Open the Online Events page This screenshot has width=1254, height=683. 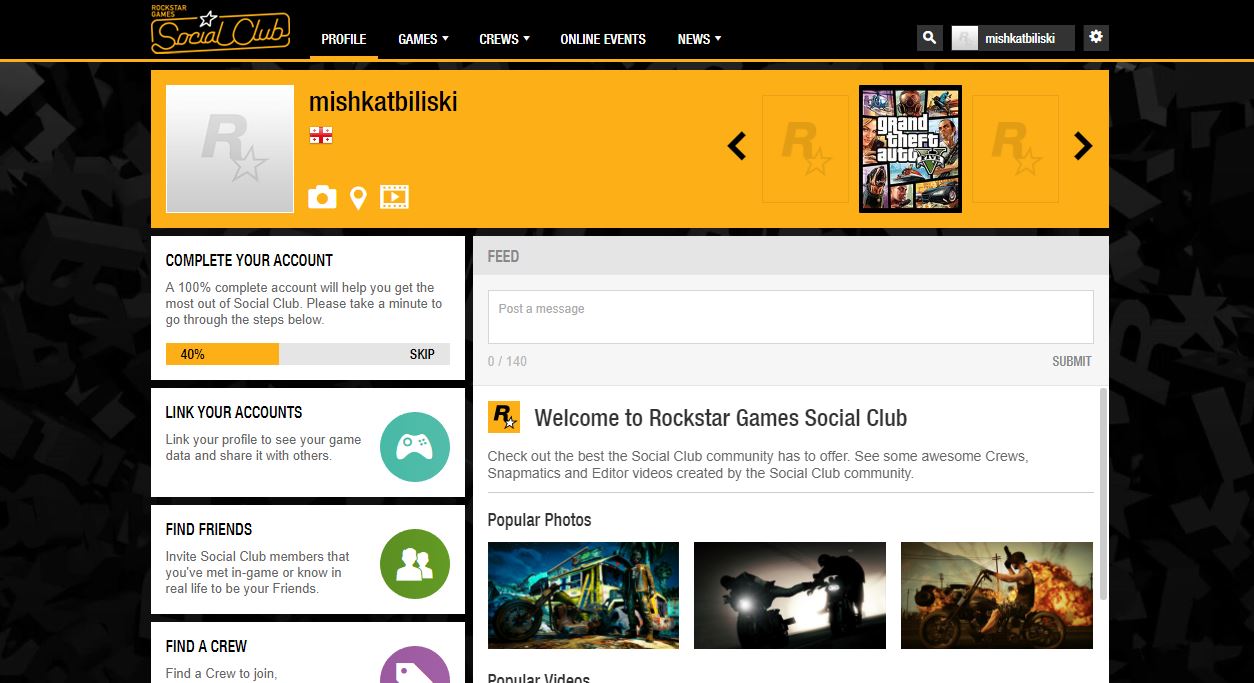[603, 39]
